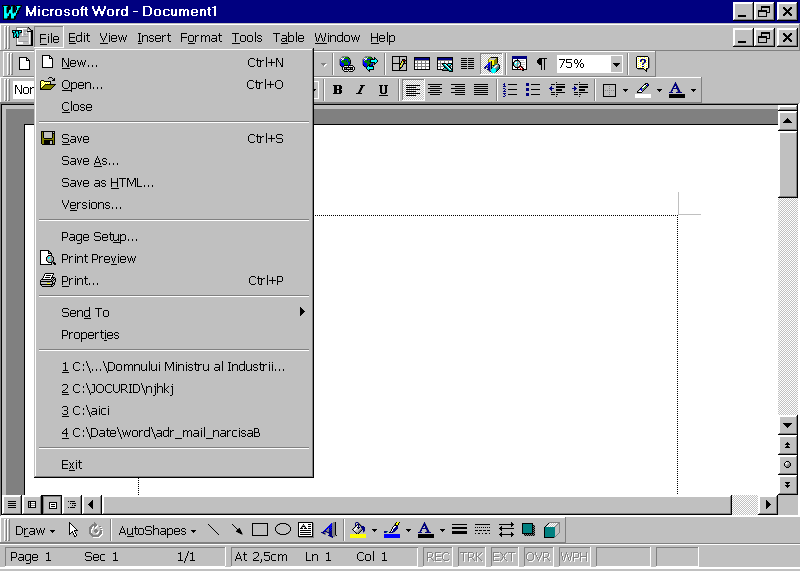Image resolution: width=800 pixels, height=571 pixels.
Task: Click the New blank document toolbar icon
Action: coord(24,64)
